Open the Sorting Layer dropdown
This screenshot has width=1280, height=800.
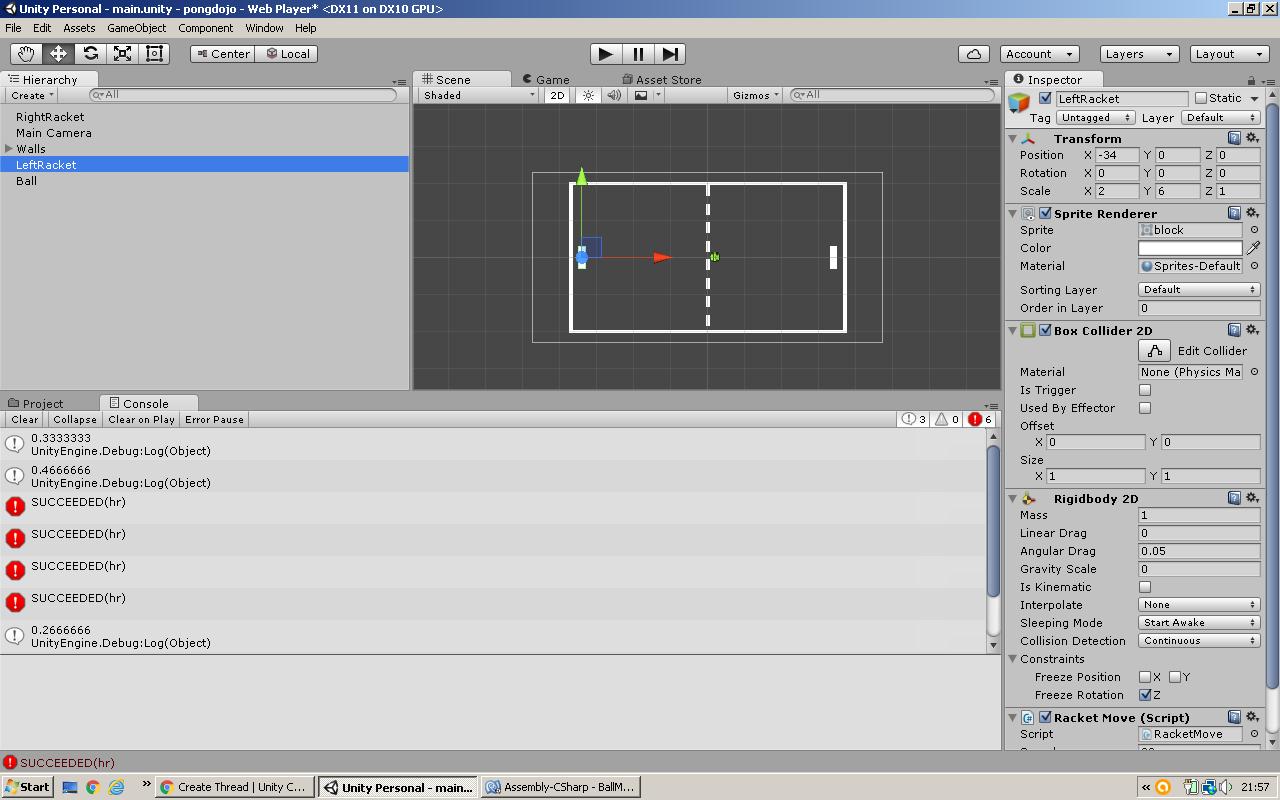[x=1198, y=289]
